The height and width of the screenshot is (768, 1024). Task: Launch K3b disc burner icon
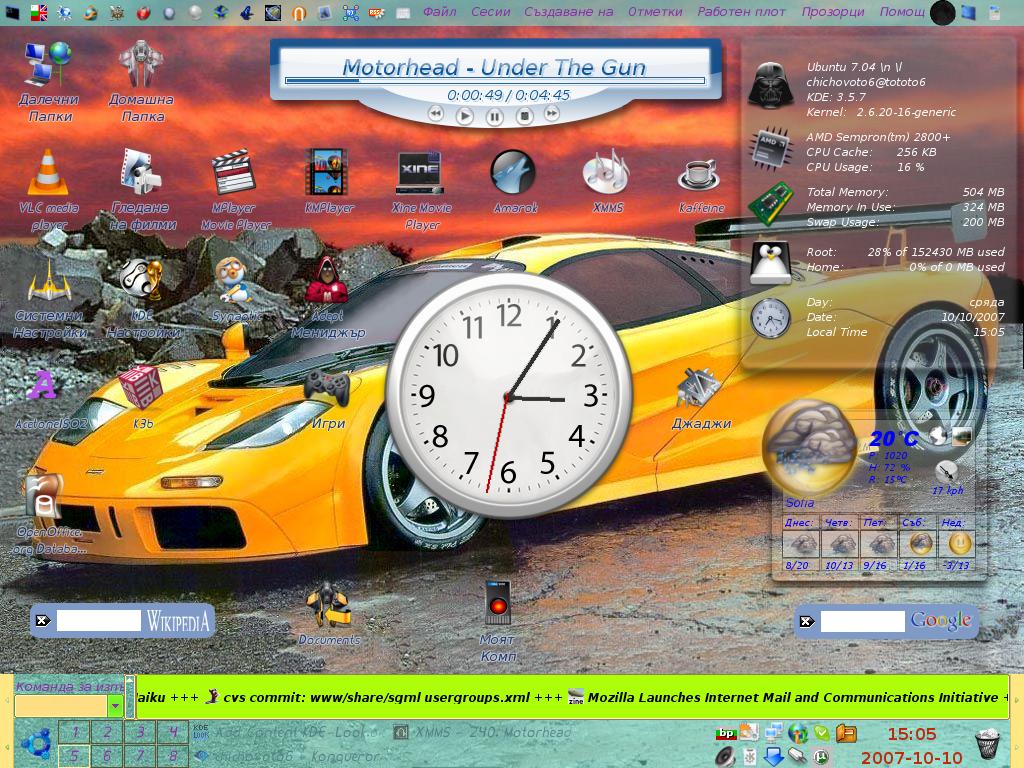click(x=140, y=387)
